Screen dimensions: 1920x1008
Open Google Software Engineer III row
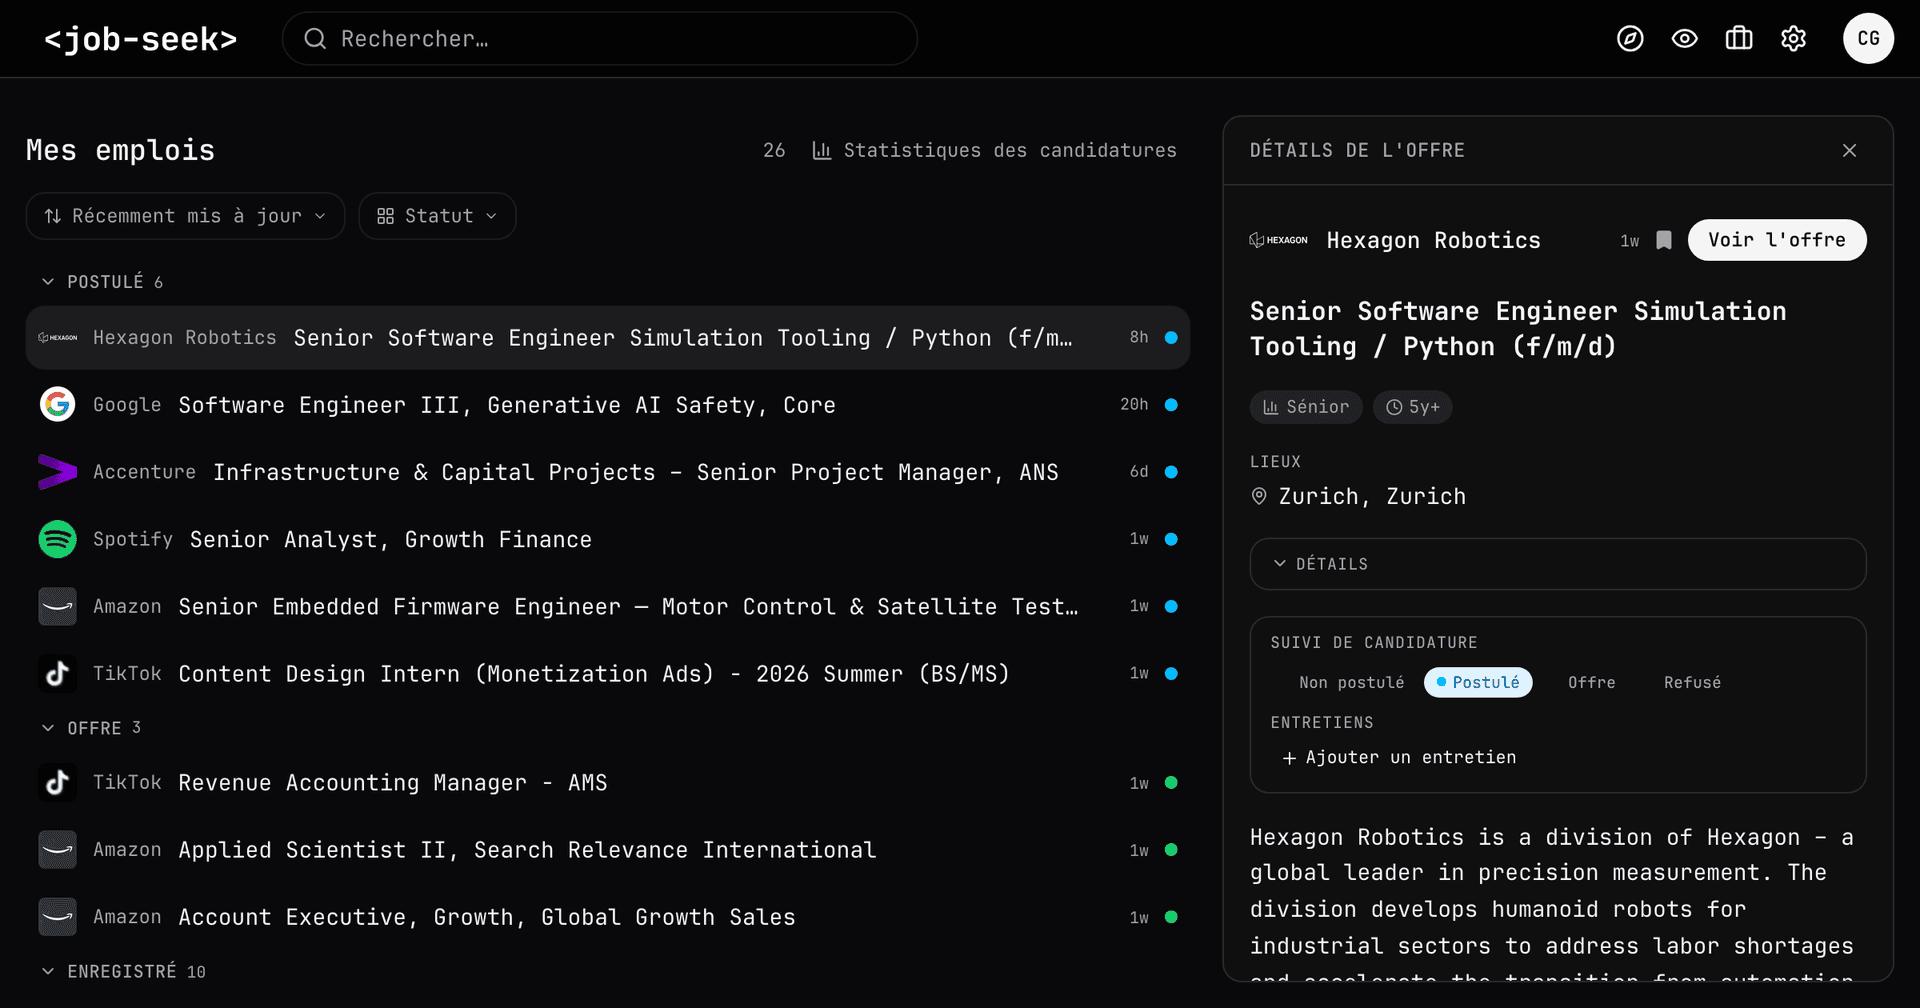click(608, 404)
